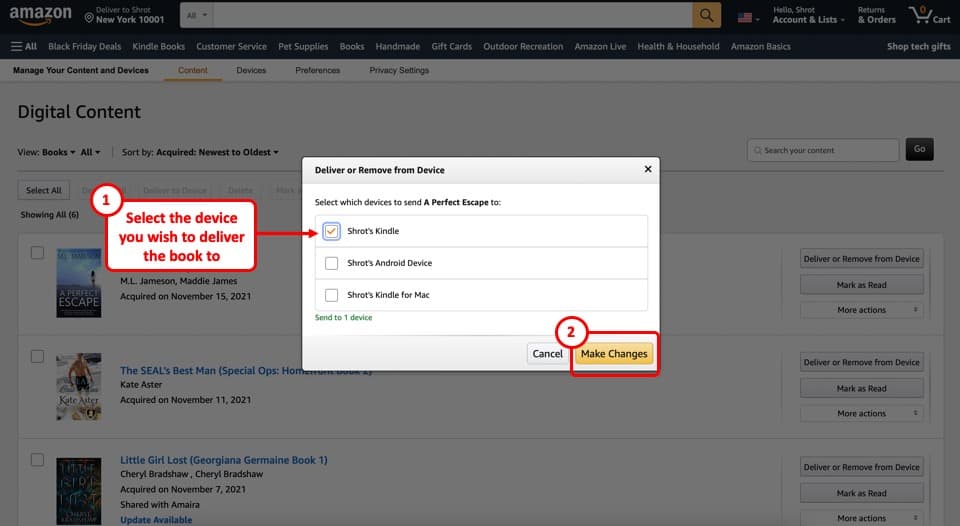Open Sort by Acquired dropdown
This screenshot has height=526, width=960.
(x=217, y=152)
